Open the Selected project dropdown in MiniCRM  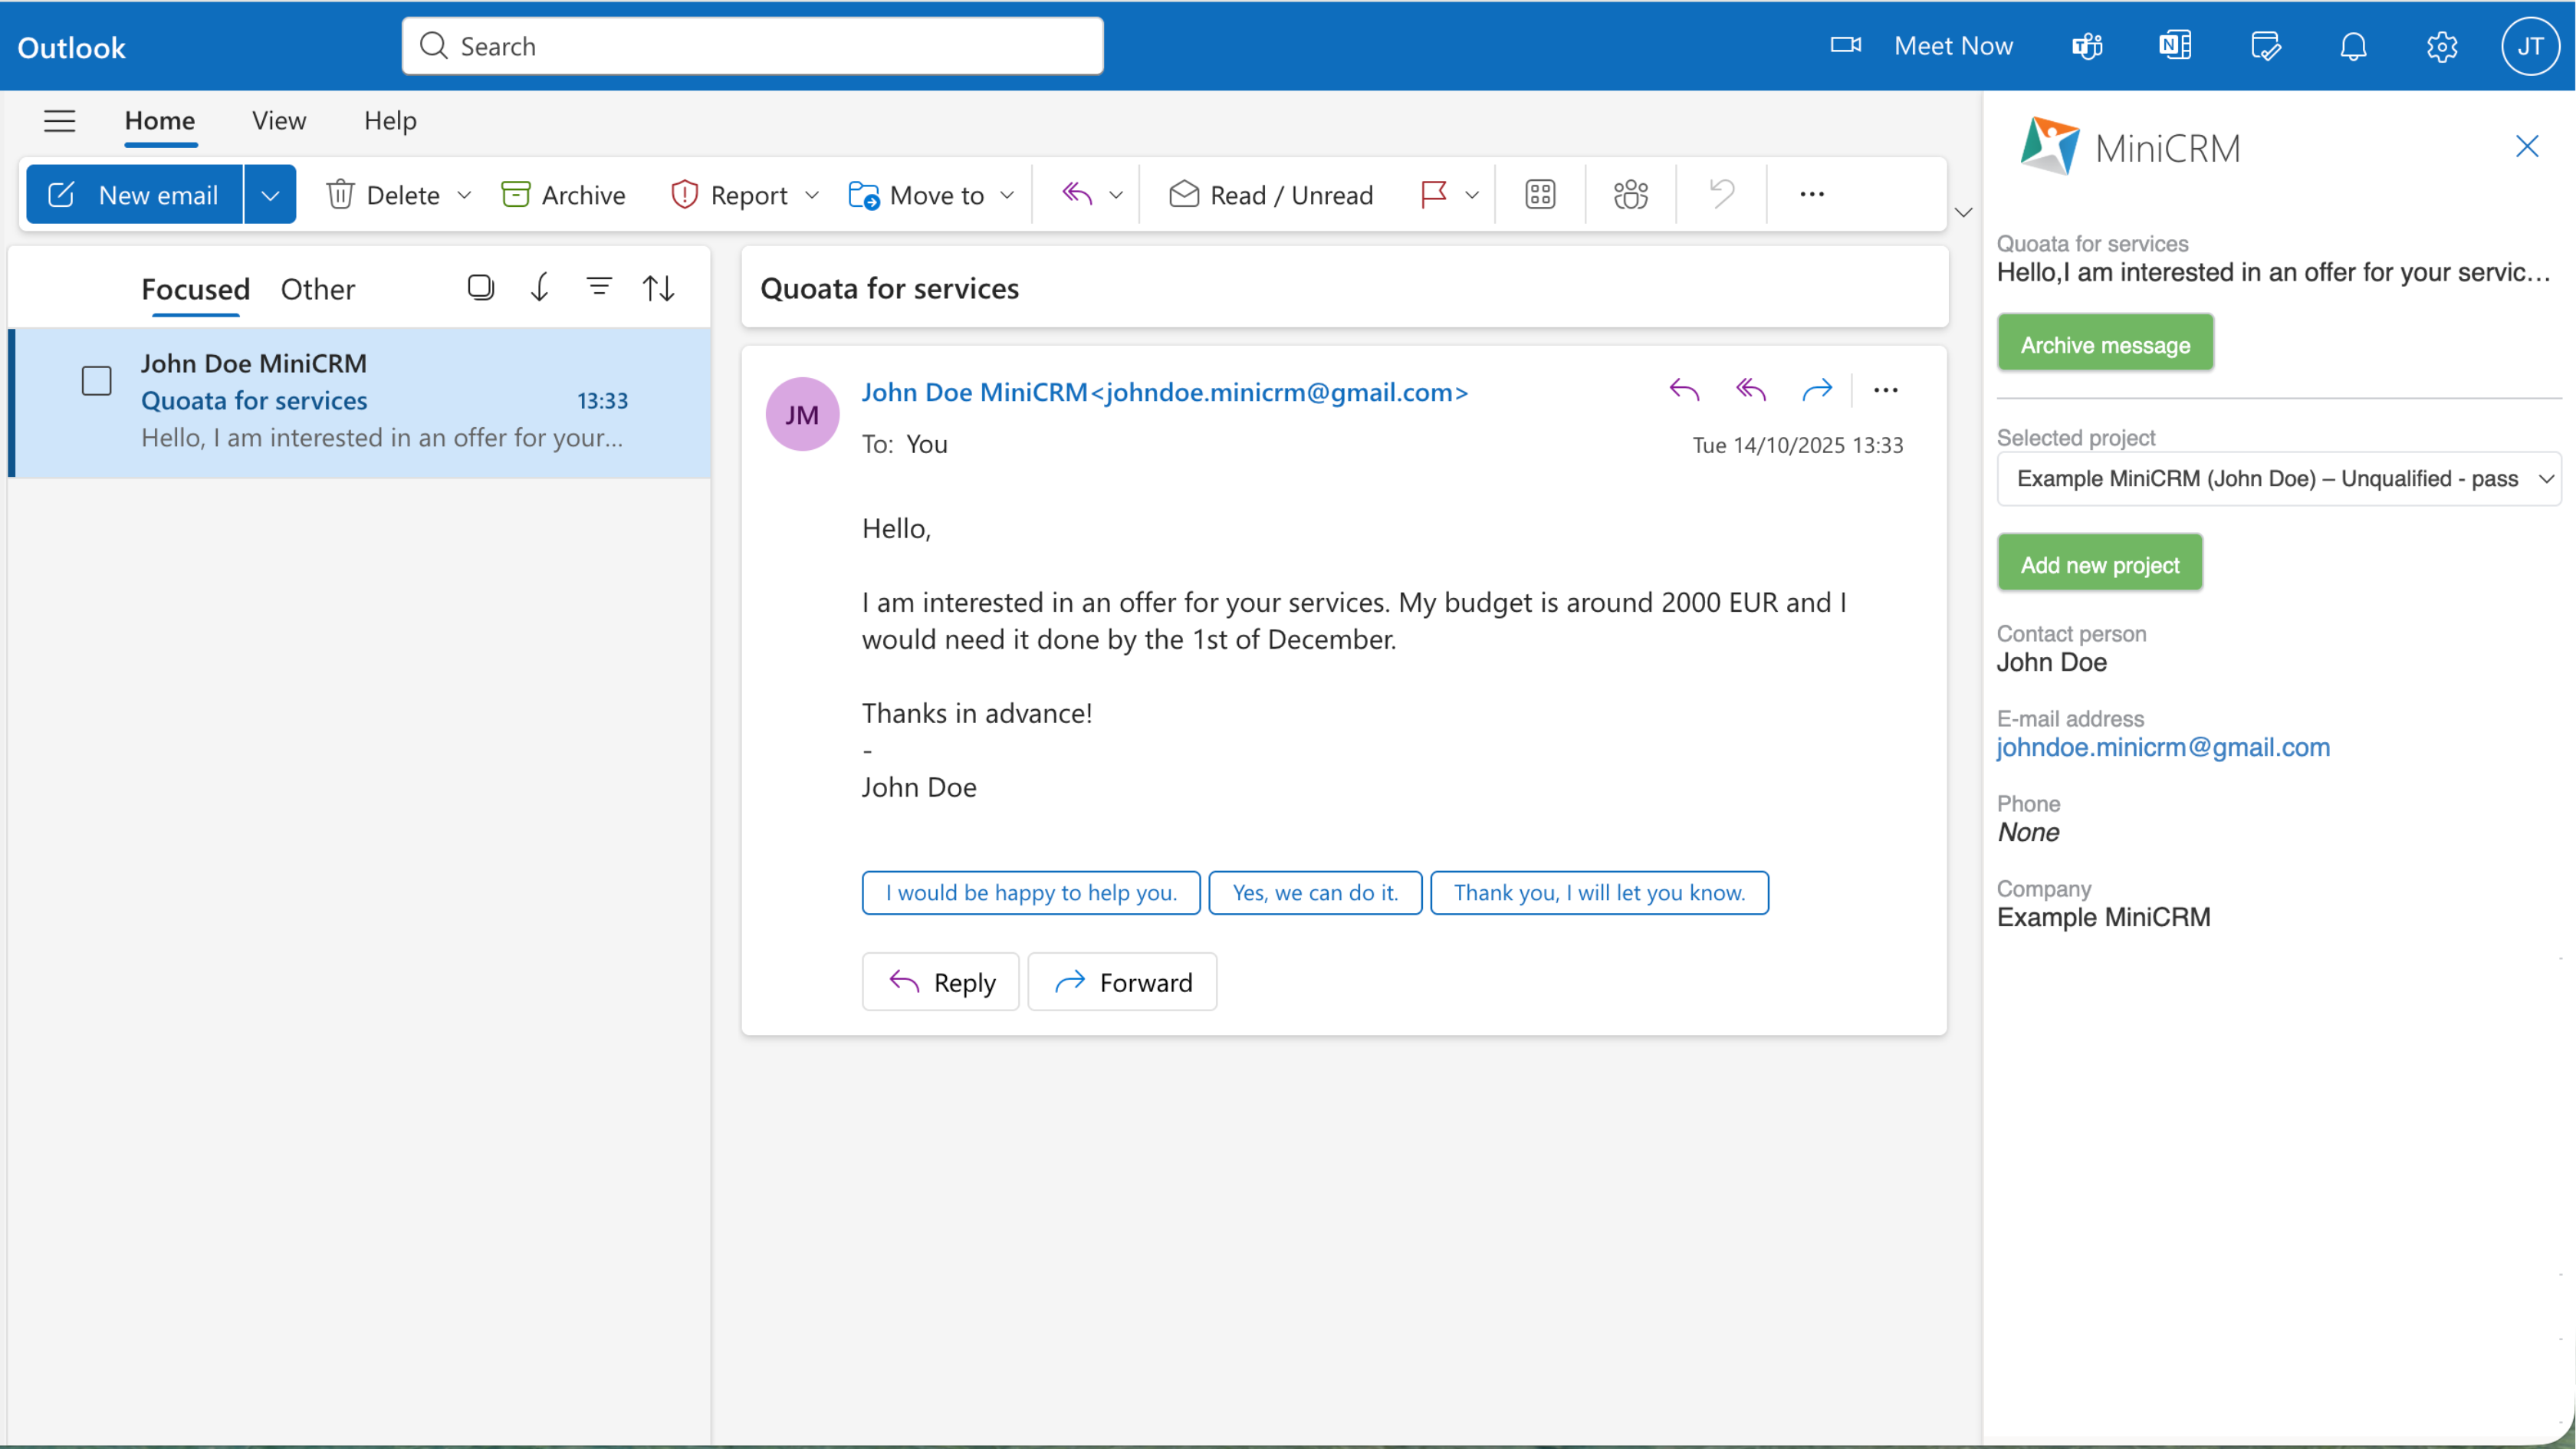pos(2278,478)
